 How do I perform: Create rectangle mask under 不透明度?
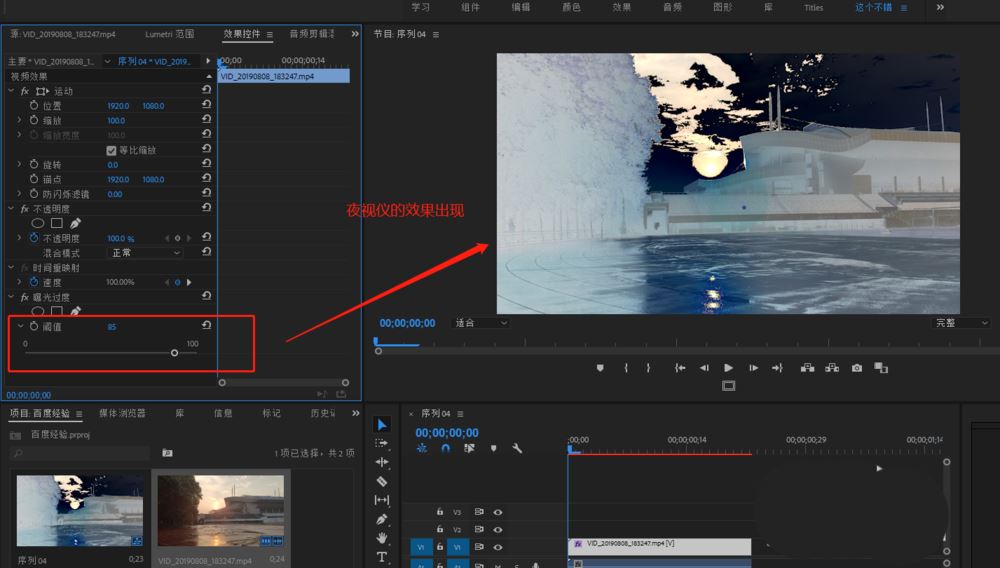(x=57, y=223)
